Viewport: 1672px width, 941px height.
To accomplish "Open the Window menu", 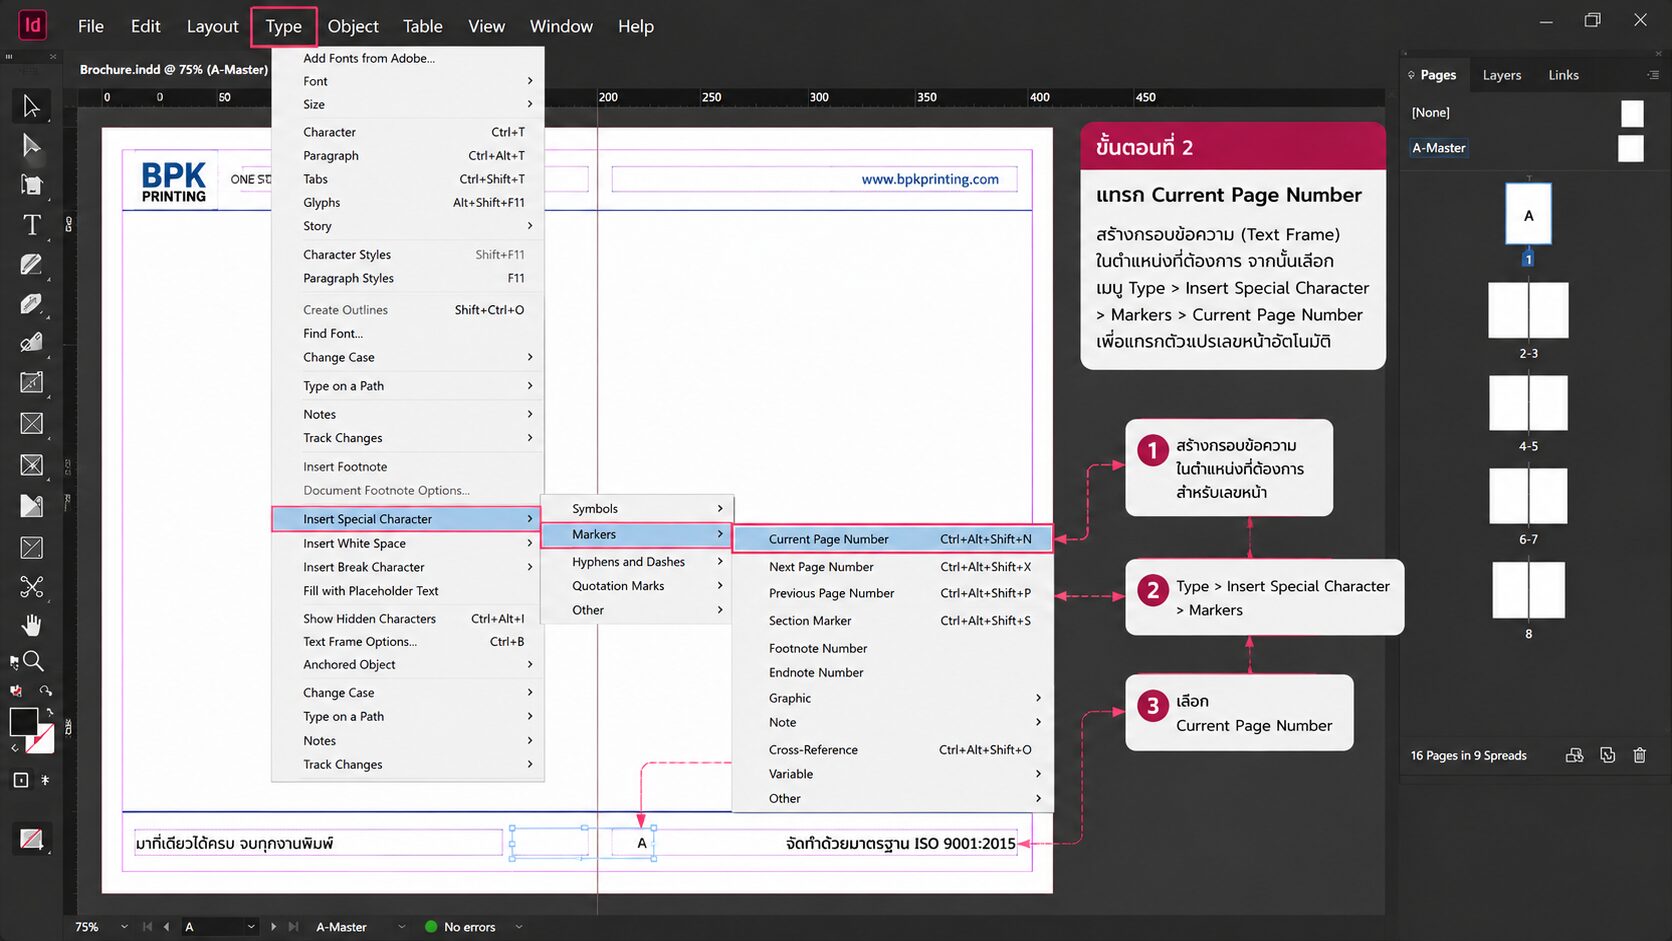I will [x=561, y=26].
